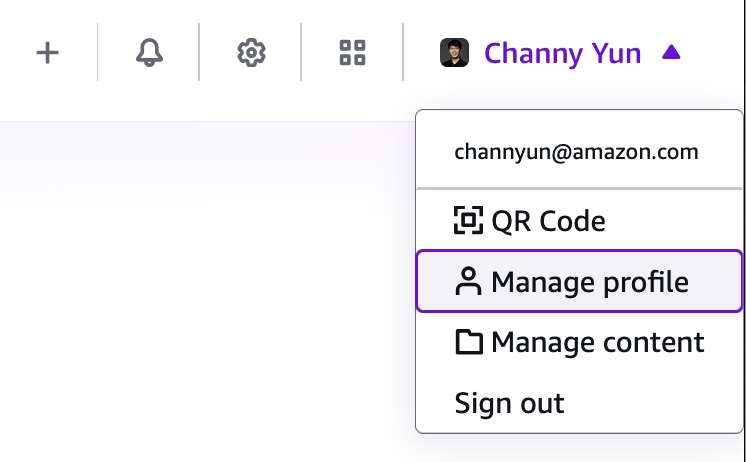Click the 'QR Code' text label
Viewport: 746px width, 462px height.
[548, 221]
